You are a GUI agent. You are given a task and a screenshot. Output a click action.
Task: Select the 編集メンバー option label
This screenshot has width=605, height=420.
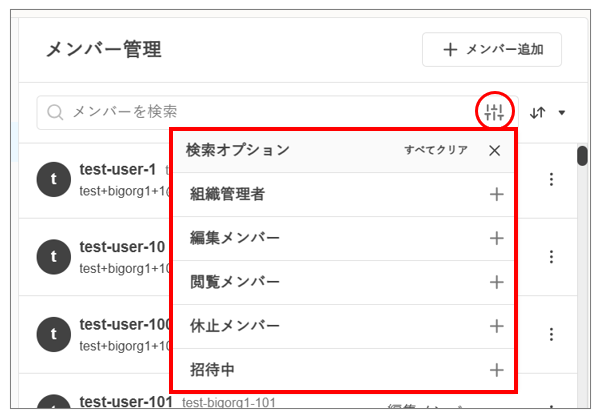pos(235,238)
